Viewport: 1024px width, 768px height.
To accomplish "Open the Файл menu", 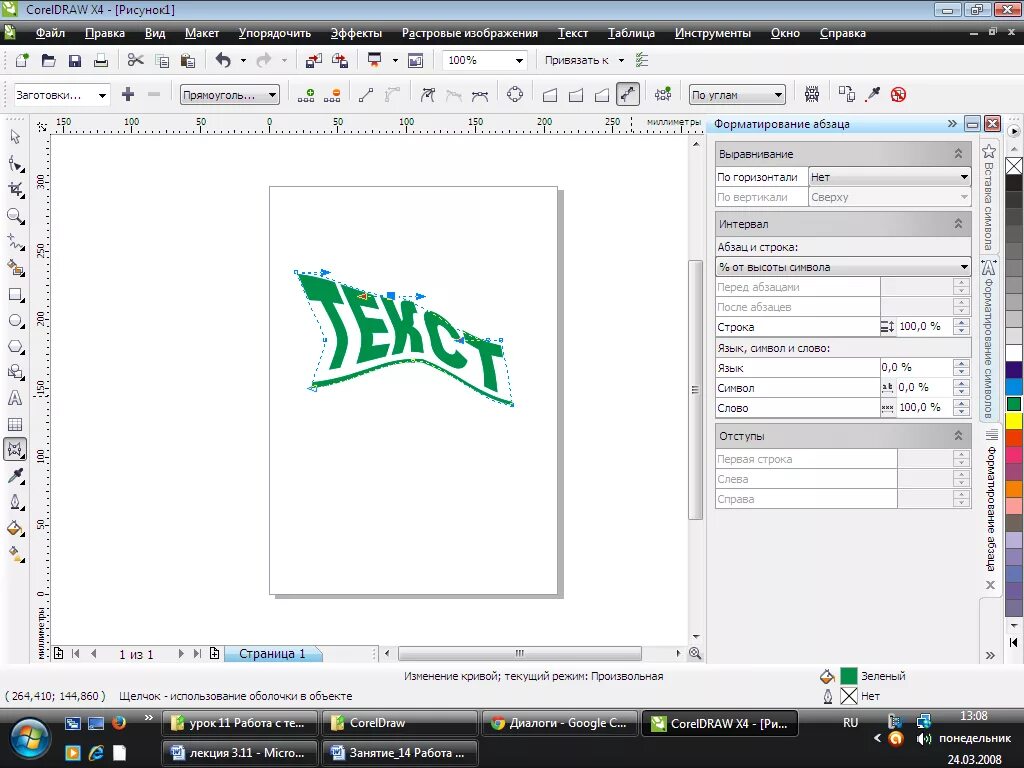I will click(50, 33).
